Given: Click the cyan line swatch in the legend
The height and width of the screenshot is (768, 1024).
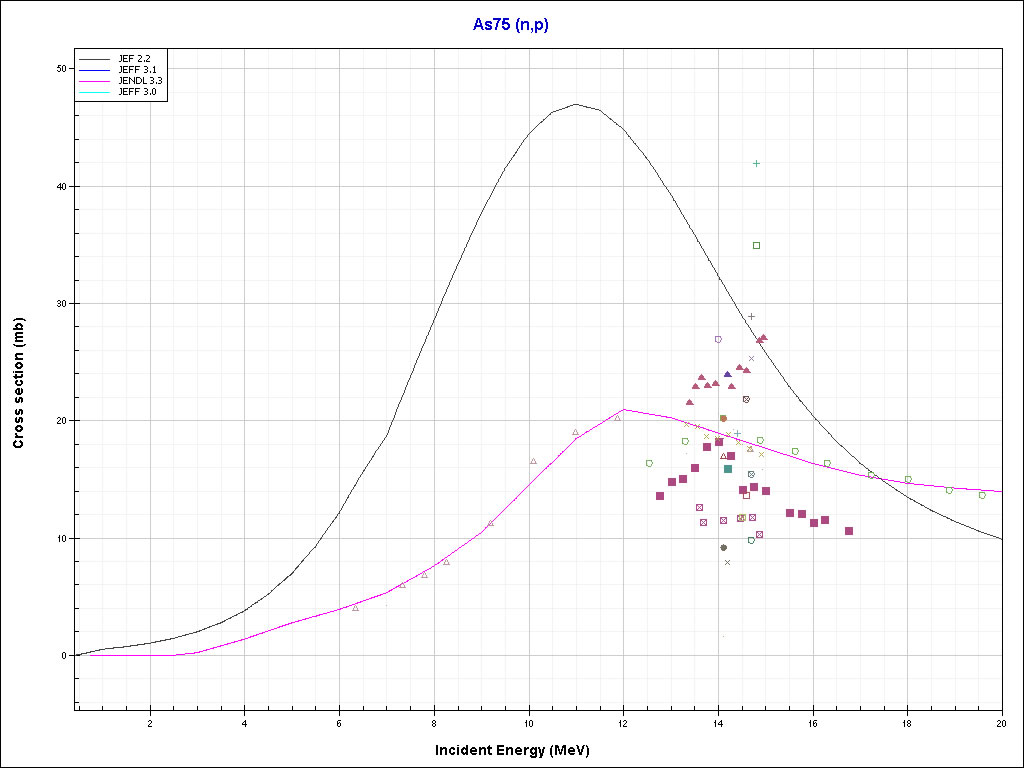Looking at the screenshot, I should pos(96,91).
